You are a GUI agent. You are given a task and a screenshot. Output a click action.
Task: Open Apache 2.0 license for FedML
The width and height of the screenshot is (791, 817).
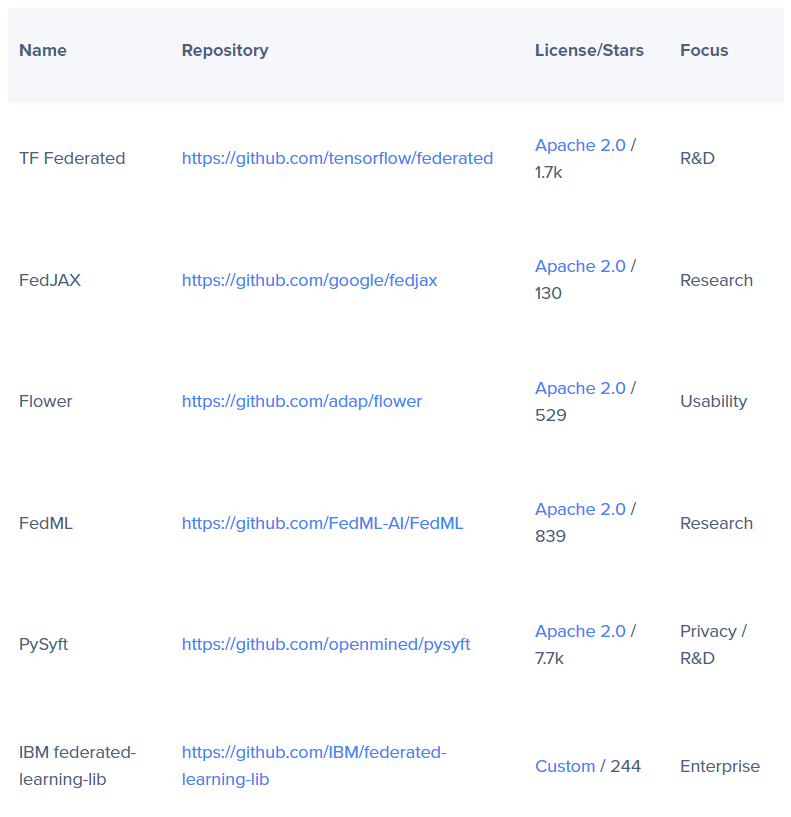click(580, 509)
